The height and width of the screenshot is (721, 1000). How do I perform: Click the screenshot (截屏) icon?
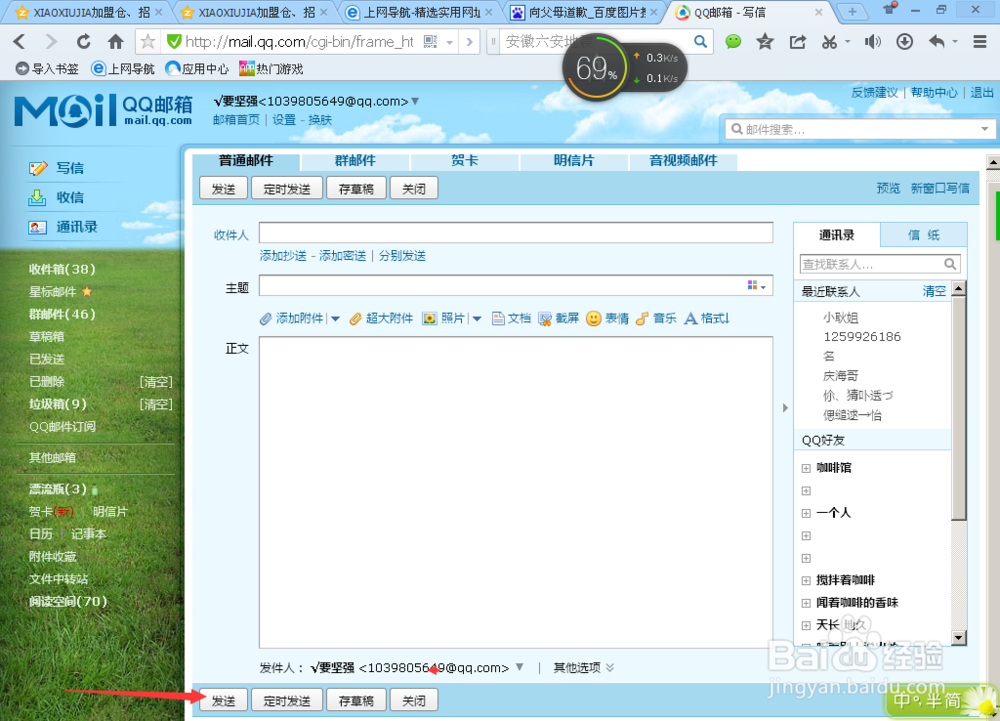click(x=545, y=319)
